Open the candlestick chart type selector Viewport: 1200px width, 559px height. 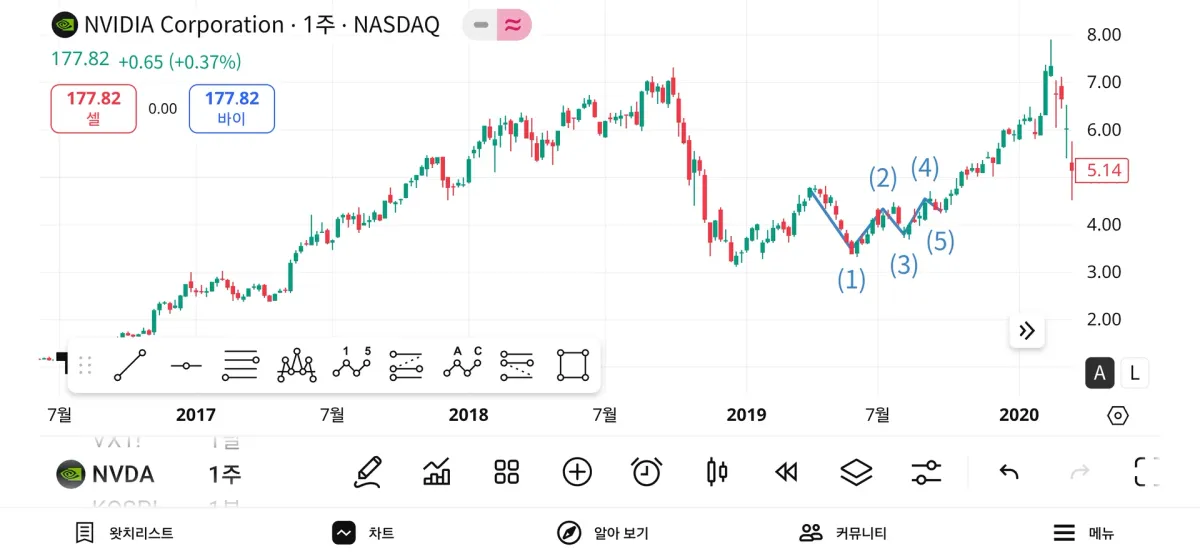point(717,472)
